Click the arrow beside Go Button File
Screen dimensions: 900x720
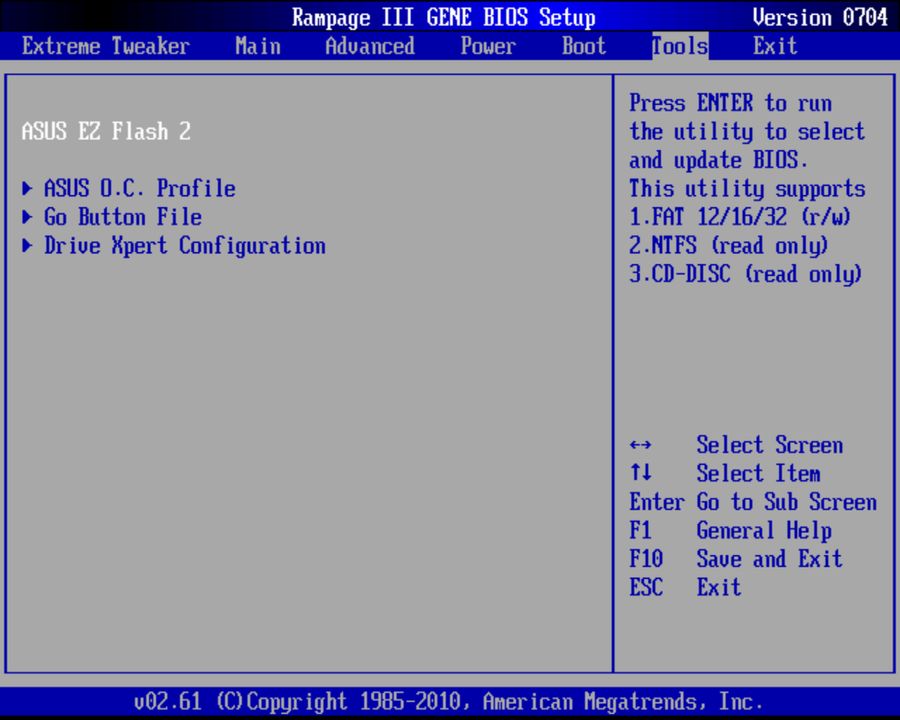[27, 217]
